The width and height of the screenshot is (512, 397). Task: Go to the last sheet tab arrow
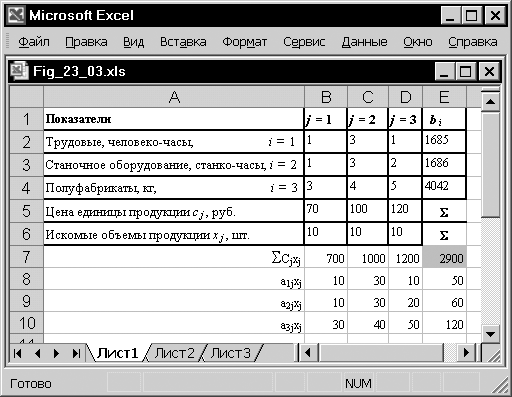point(77,353)
